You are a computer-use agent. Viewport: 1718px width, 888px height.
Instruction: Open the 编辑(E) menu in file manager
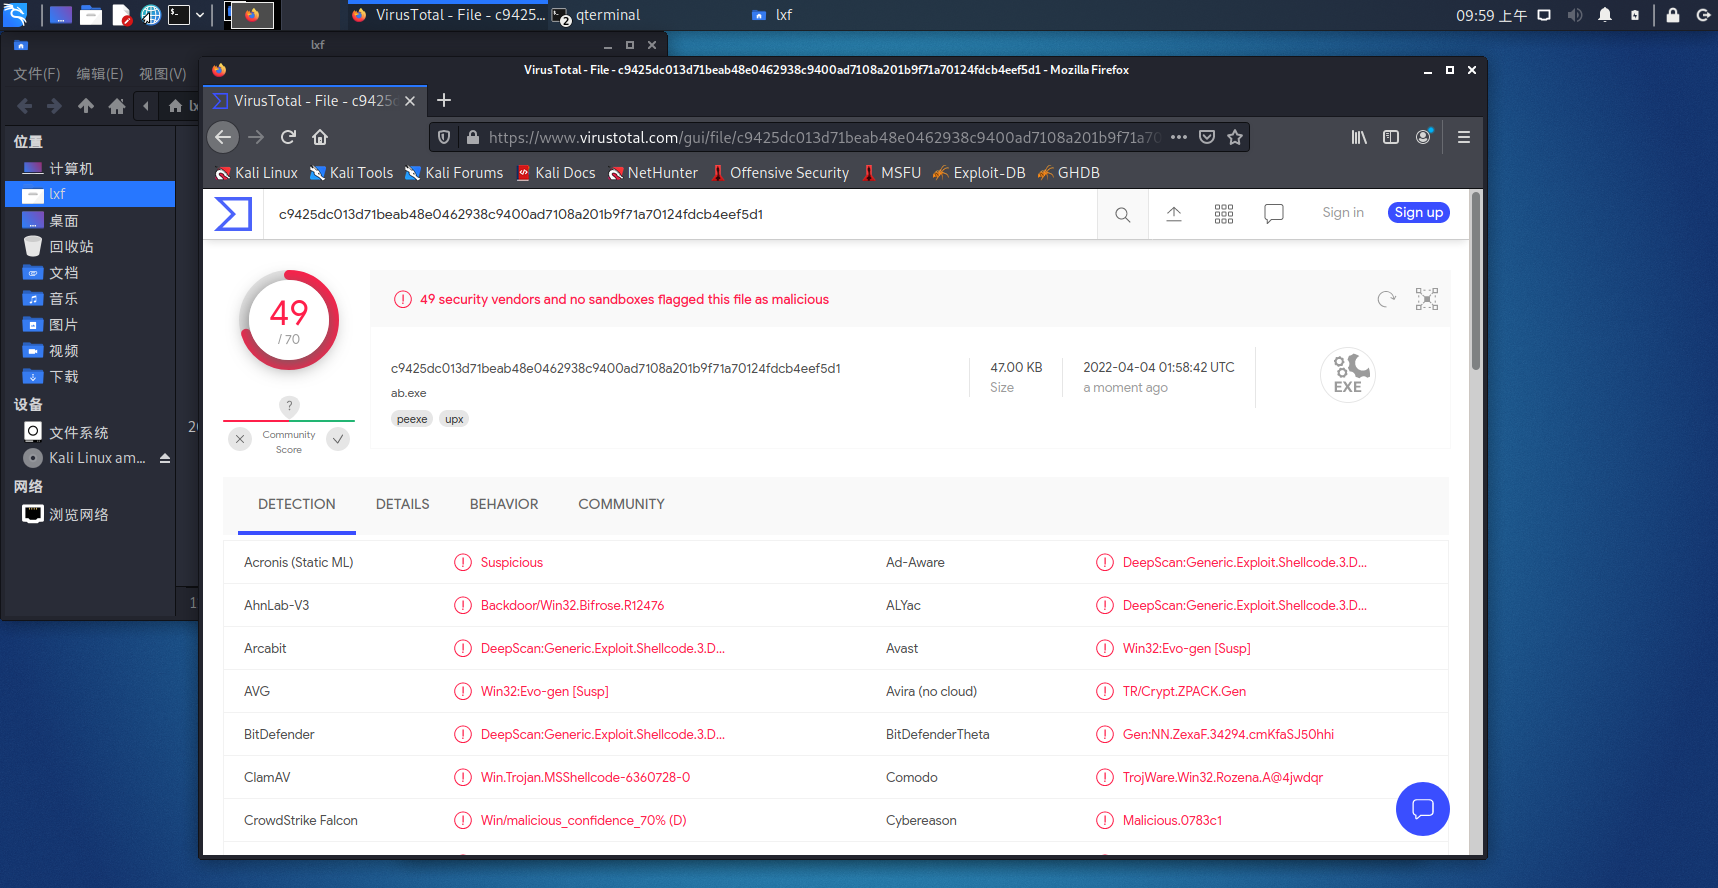click(100, 74)
